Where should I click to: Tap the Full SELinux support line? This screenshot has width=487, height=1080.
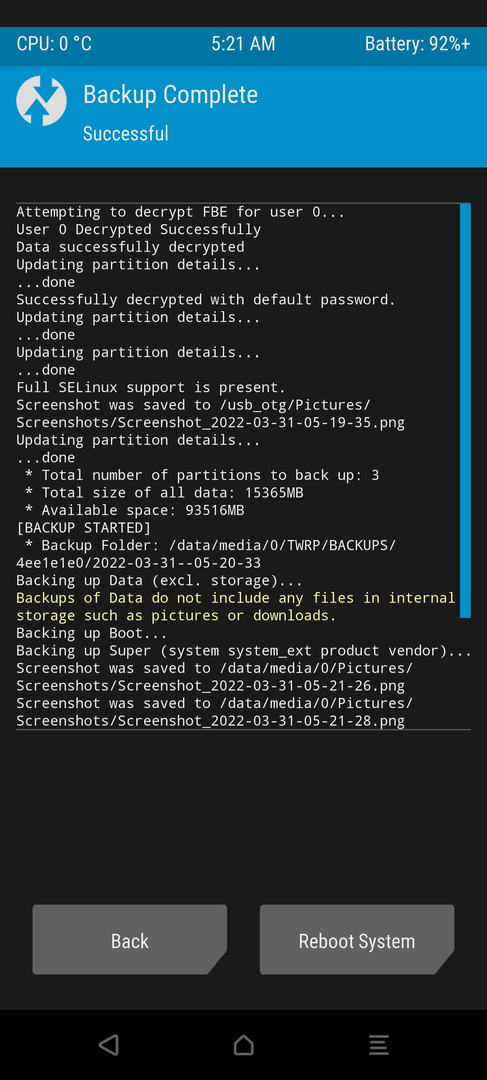(x=151, y=387)
